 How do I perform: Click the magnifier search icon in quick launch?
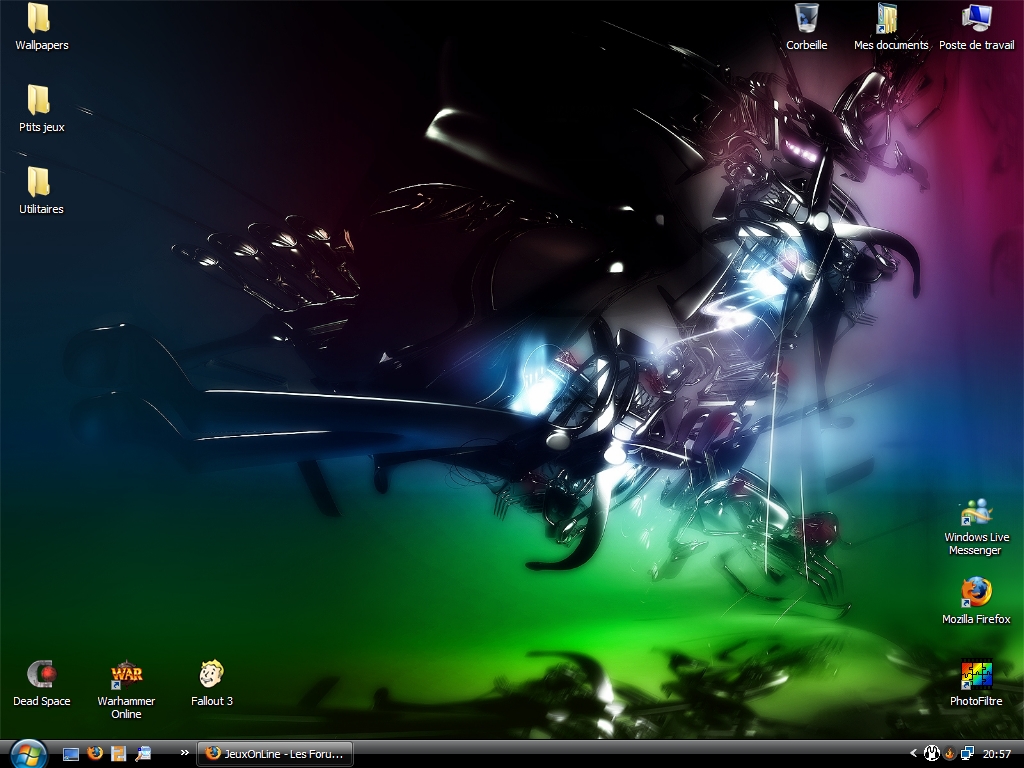point(142,754)
